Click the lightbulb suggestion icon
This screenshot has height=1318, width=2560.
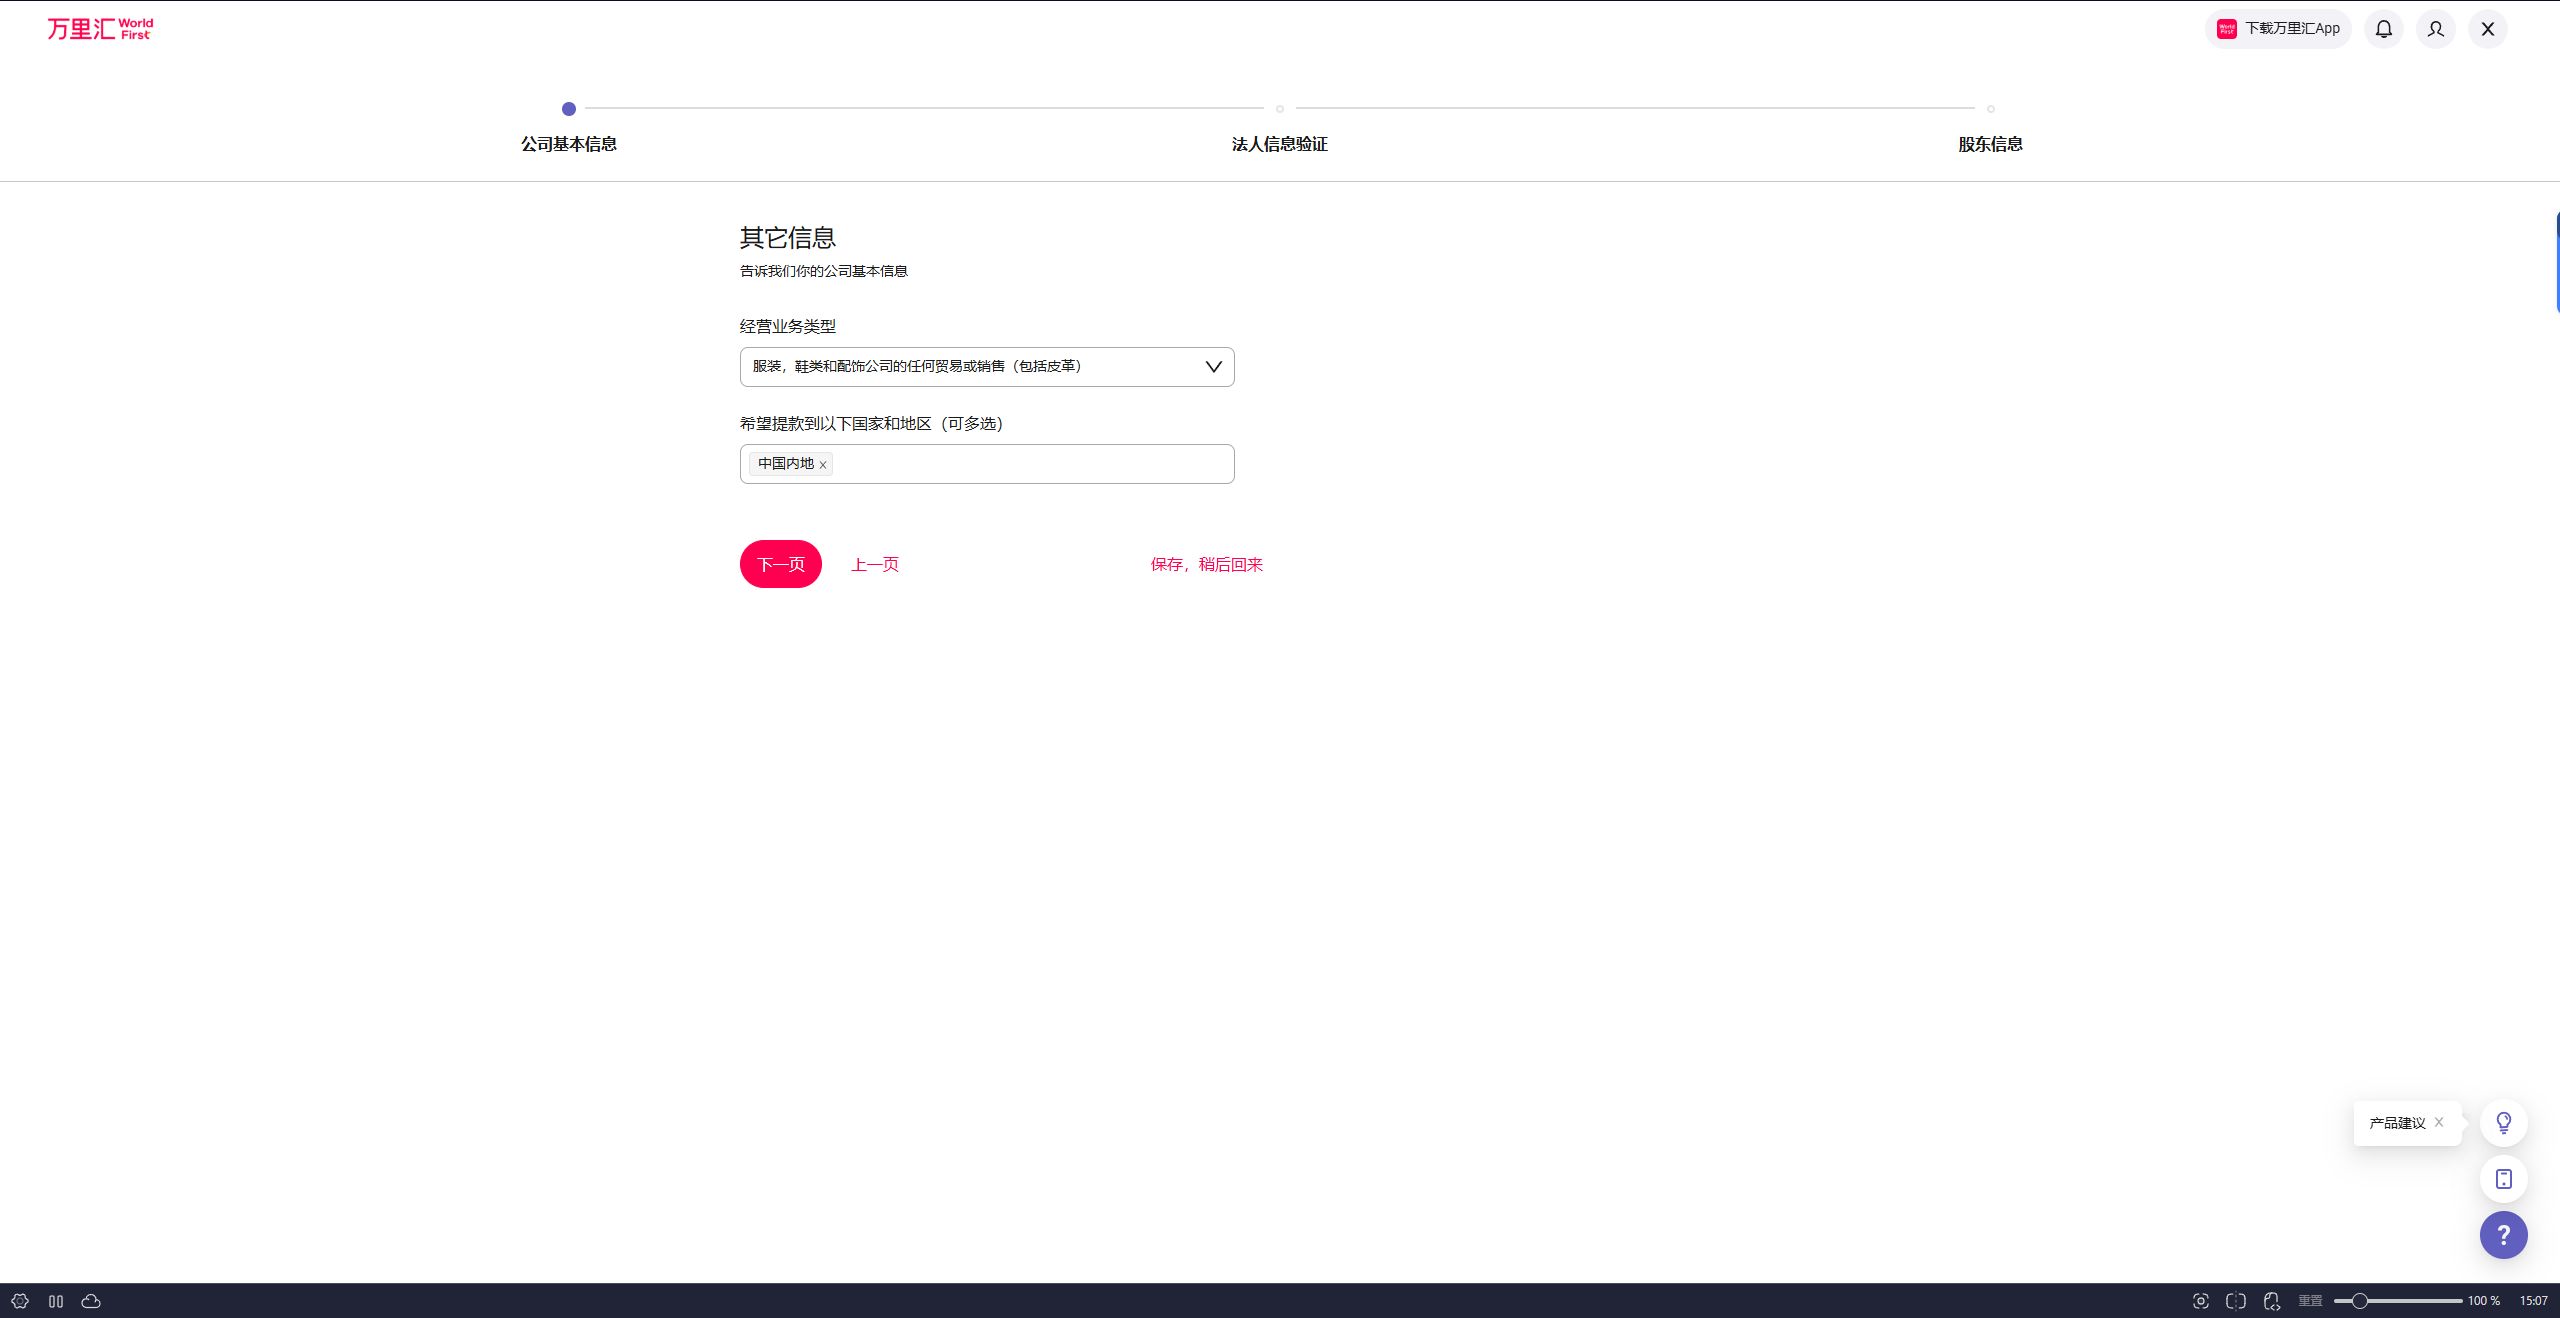click(x=2504, y=1123)
